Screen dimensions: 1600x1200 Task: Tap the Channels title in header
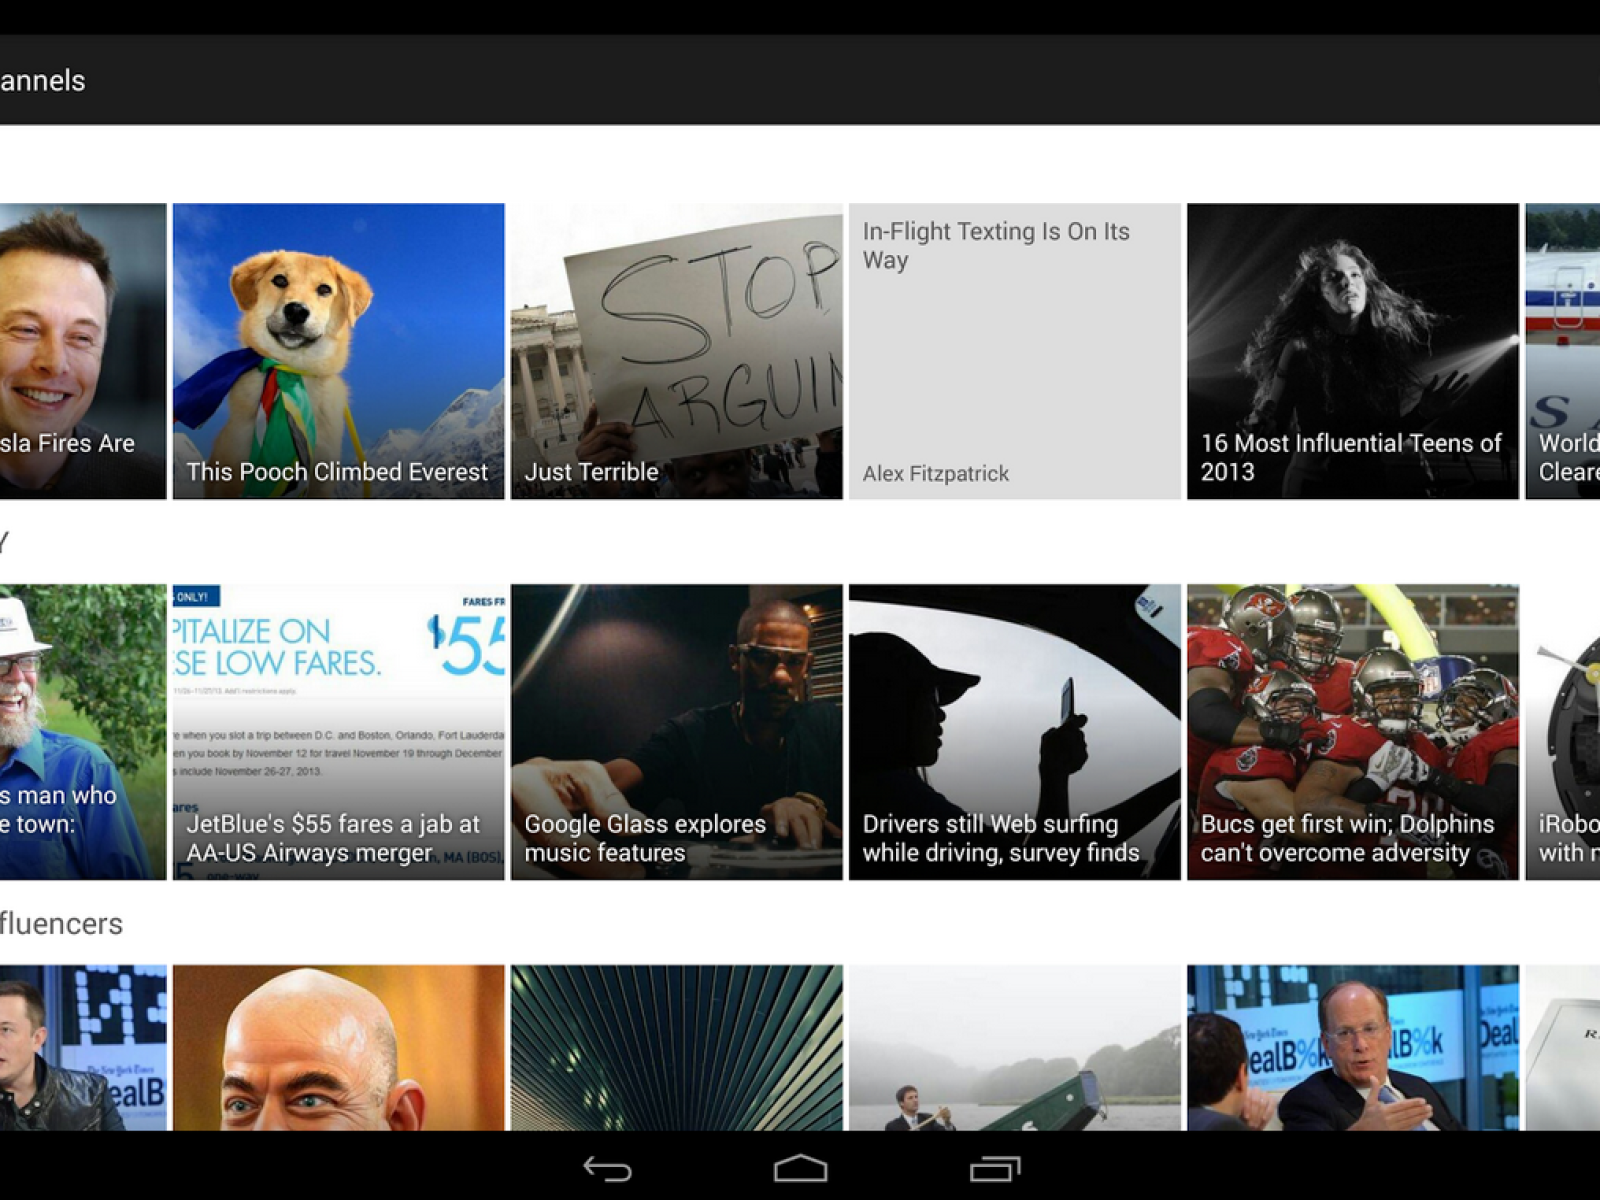(42, 80)
